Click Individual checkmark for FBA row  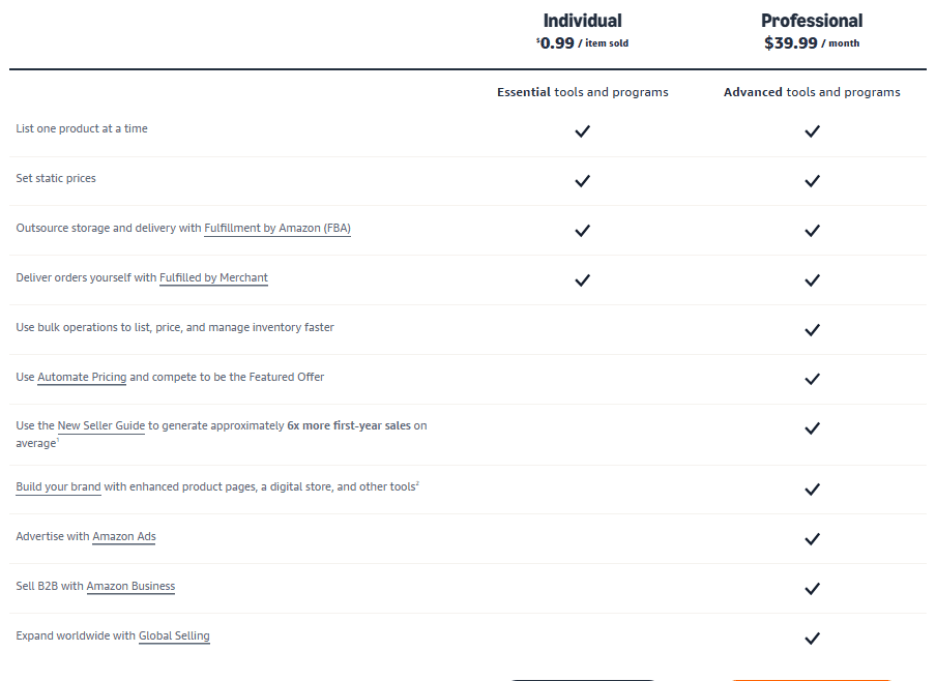click(582, 230)
